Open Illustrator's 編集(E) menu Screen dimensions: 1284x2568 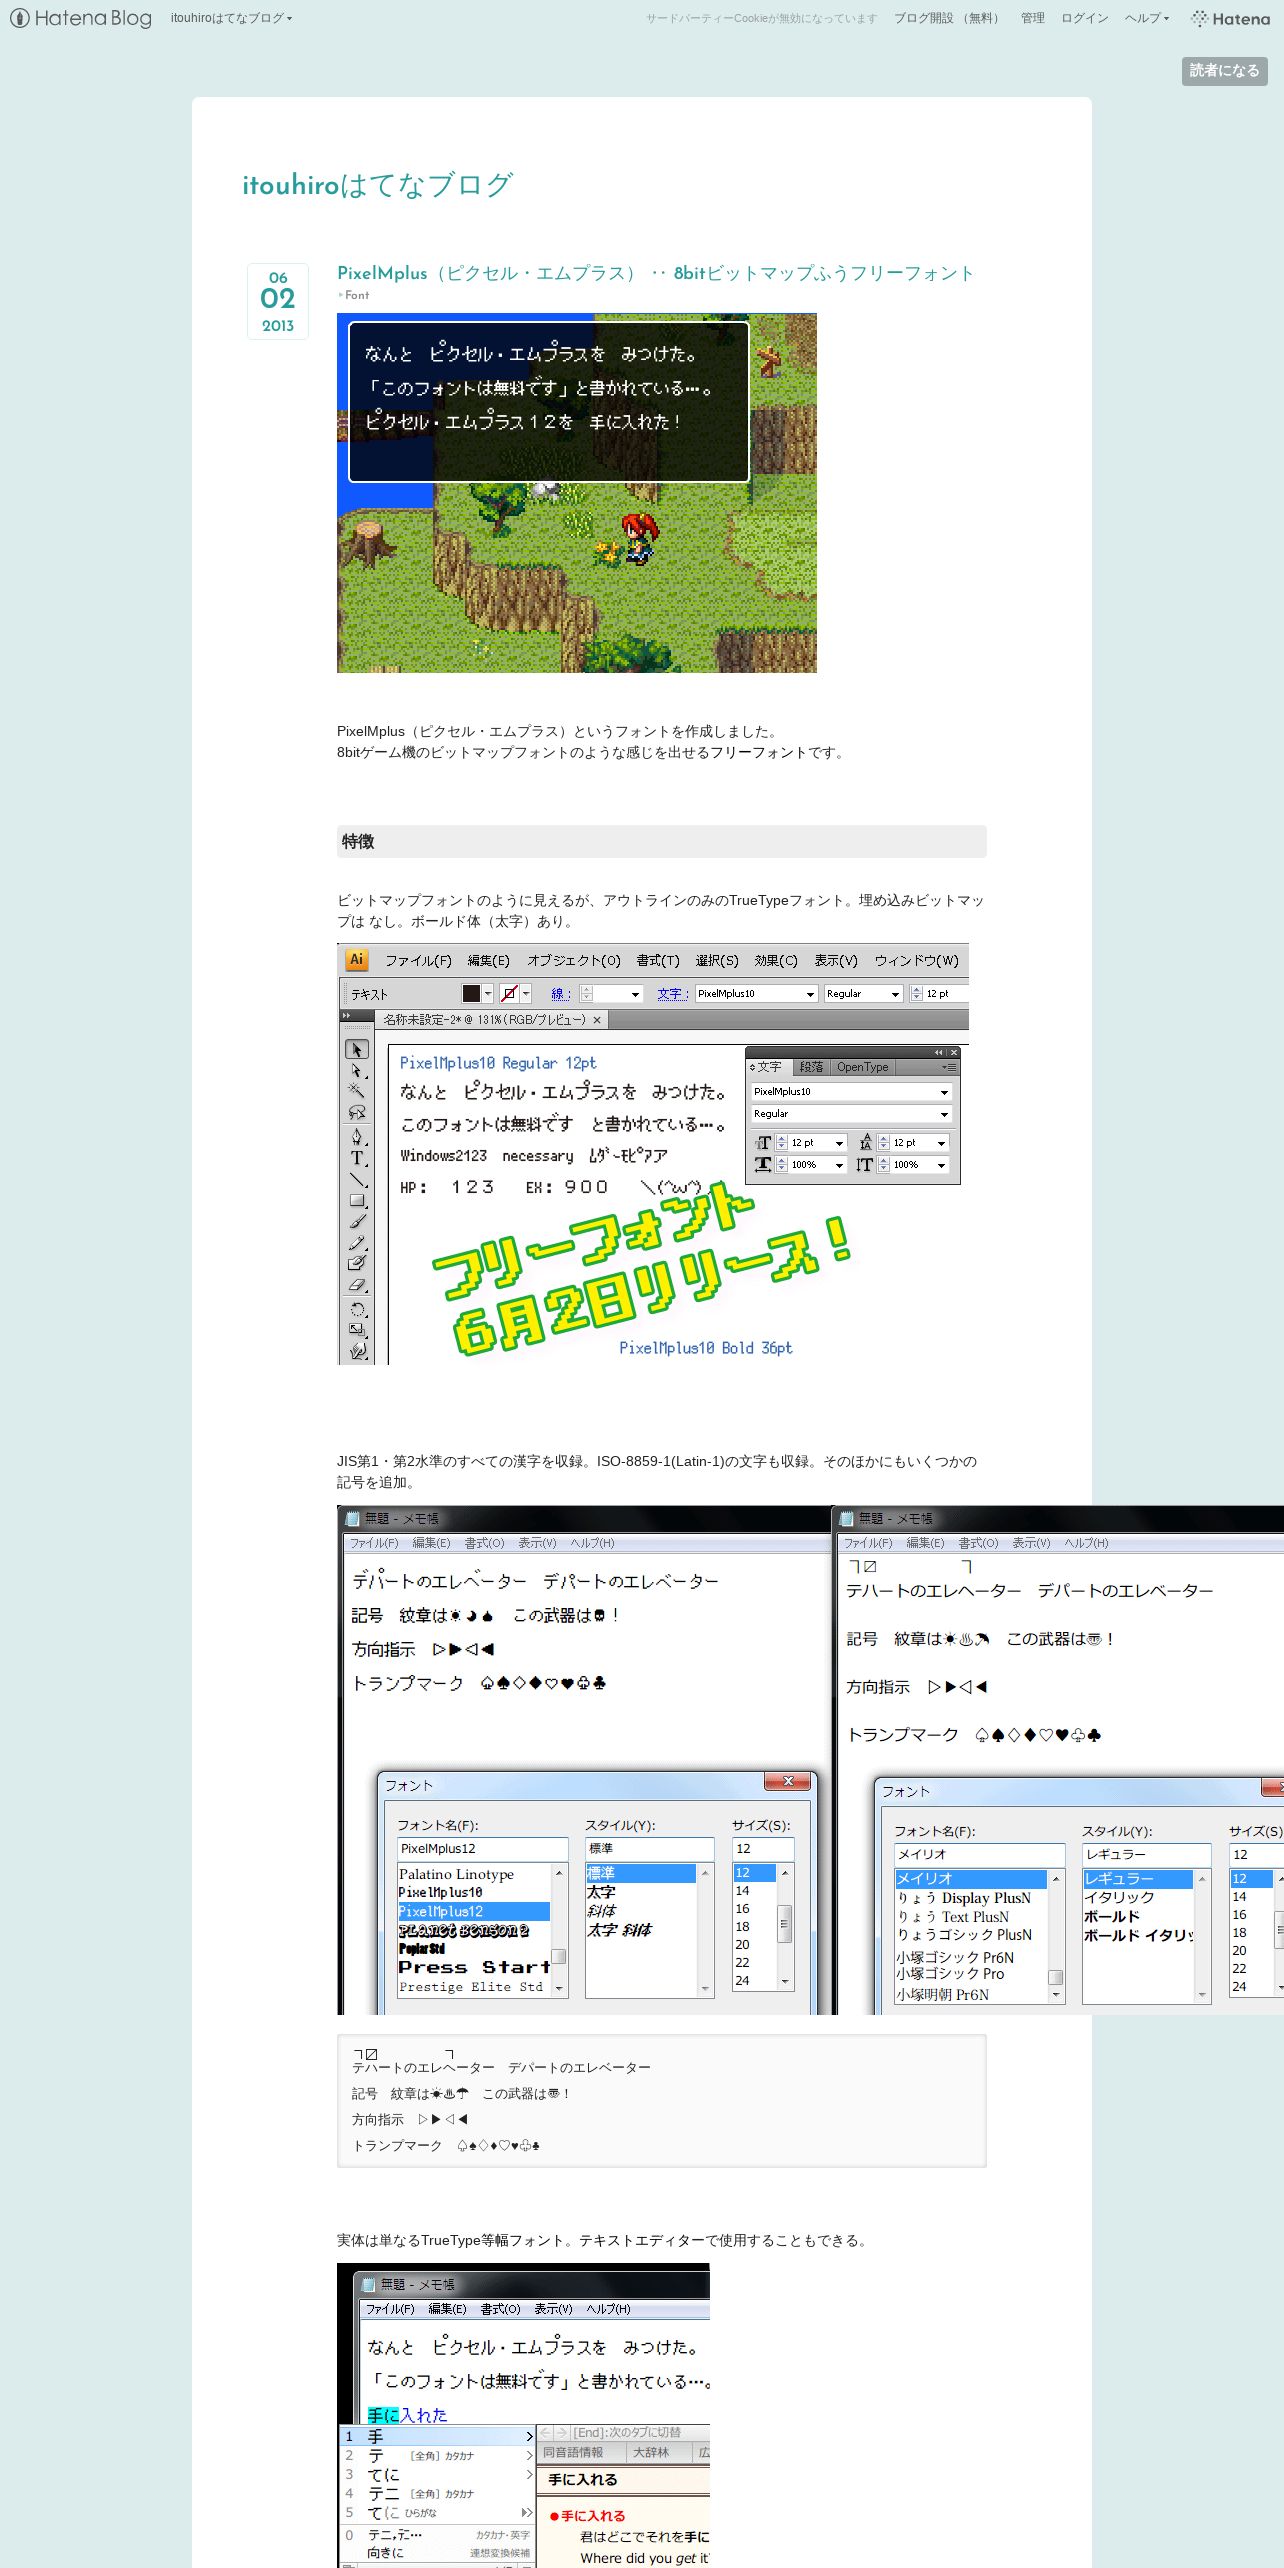pos(488,960)
